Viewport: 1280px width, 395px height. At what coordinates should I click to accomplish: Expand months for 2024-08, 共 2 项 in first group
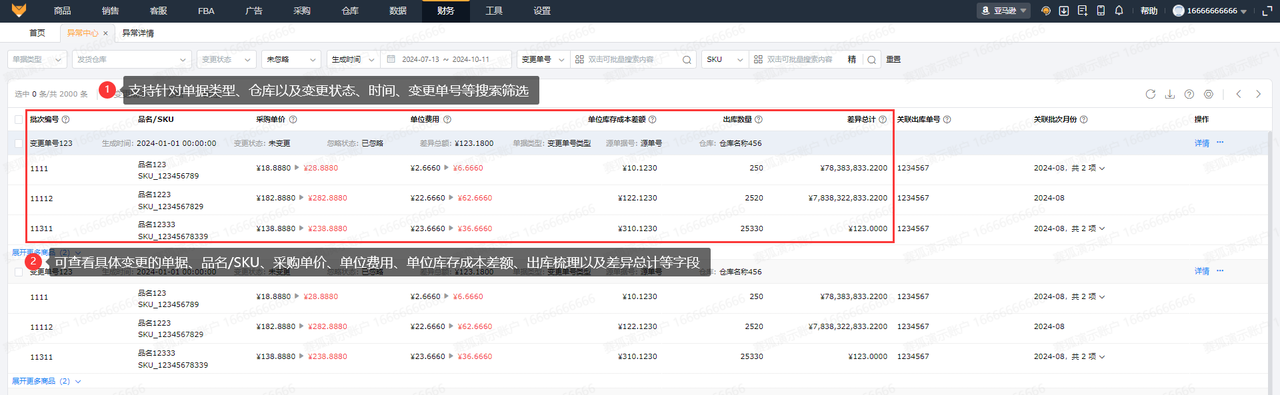[1102, 168]
